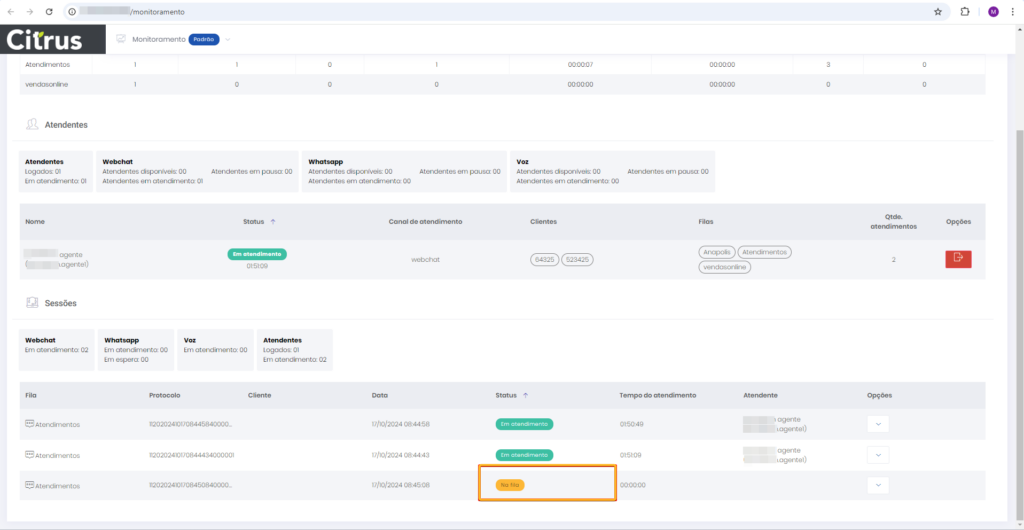Click the red agent logout button
The height and width of the screenshot is (530, 1024).
tap(957, 258)
